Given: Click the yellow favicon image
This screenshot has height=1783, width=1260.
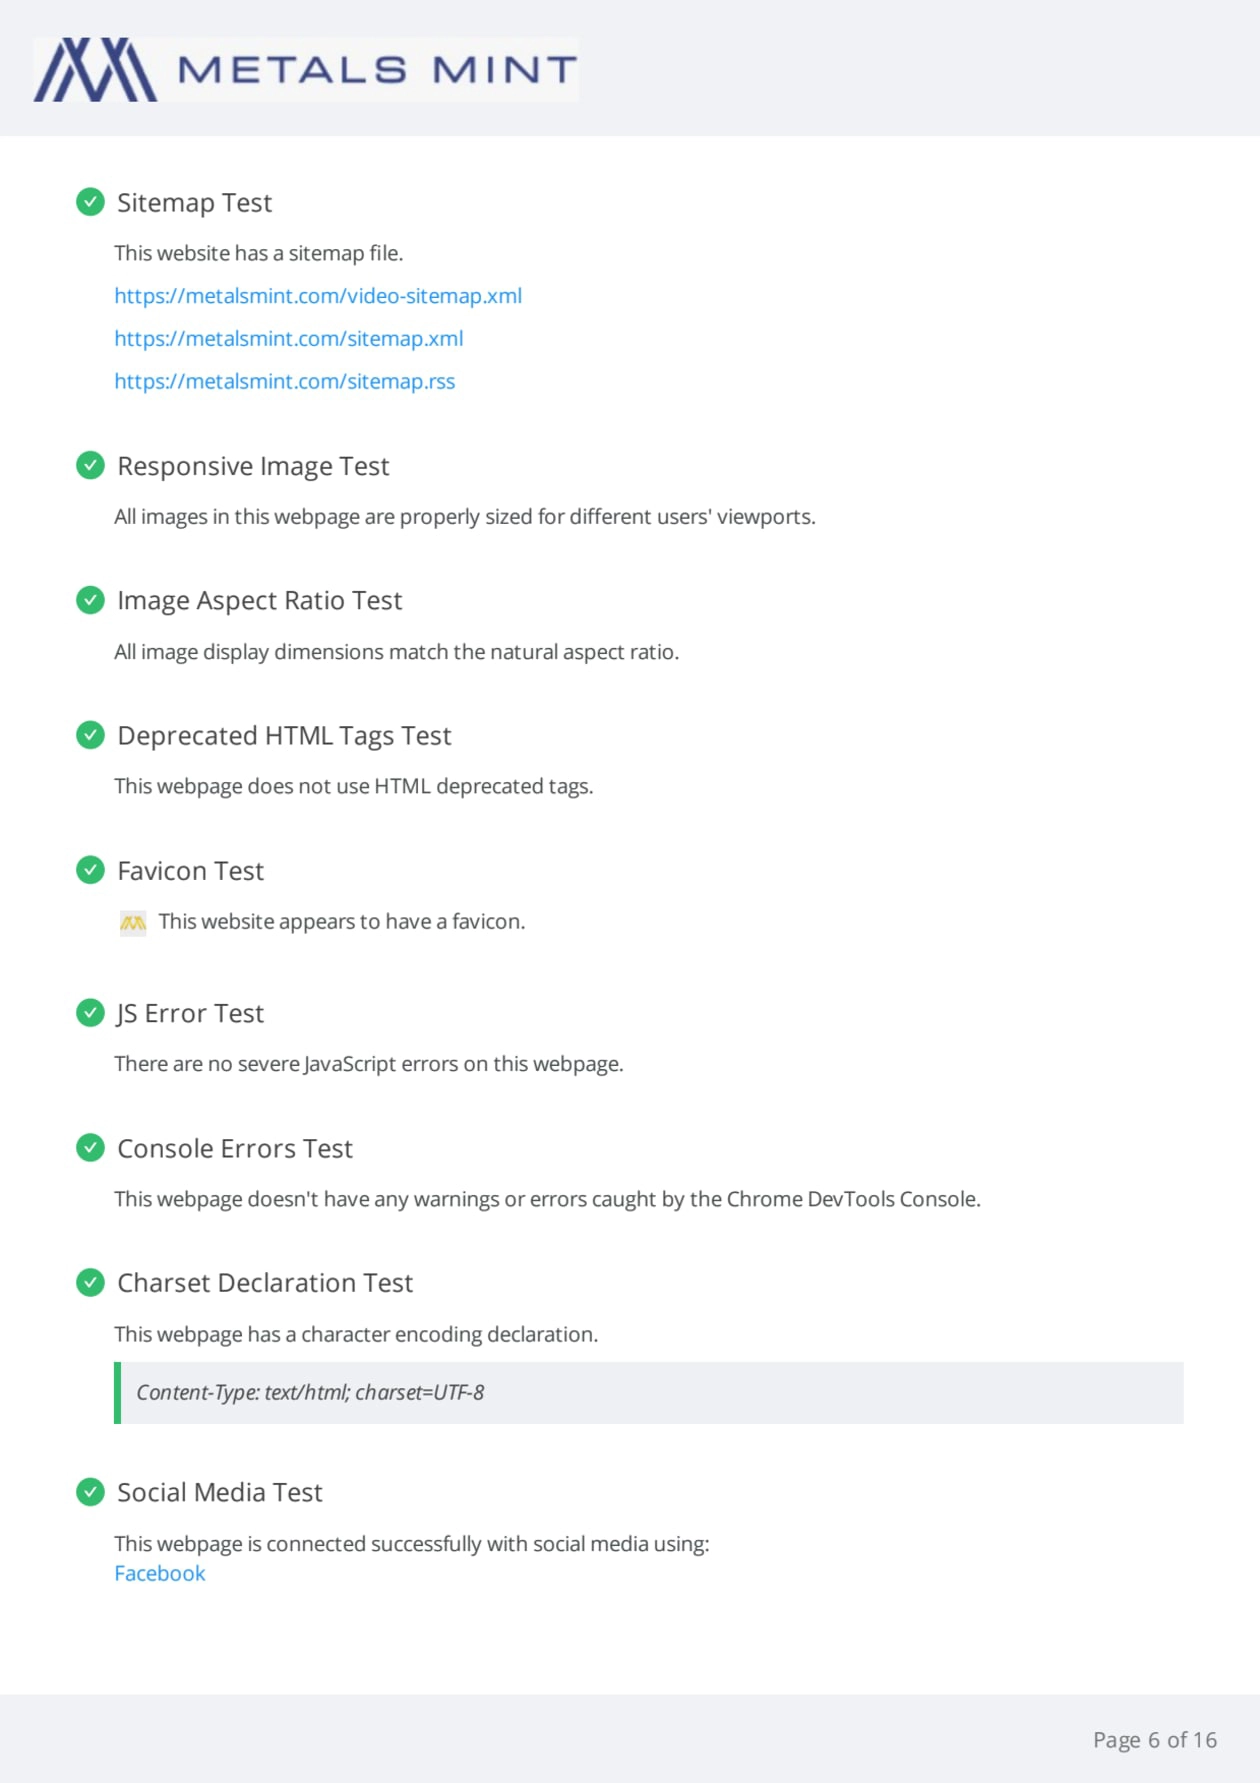Looking at the screenshot, I should click(133, 922).
